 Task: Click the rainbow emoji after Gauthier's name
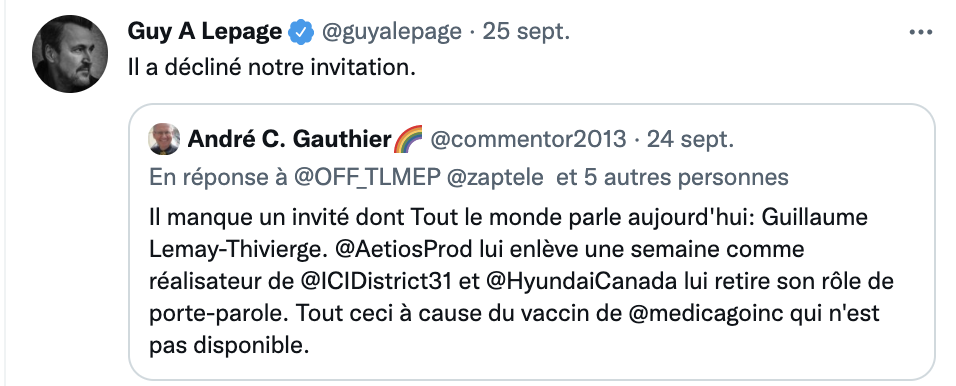point(408,139)
